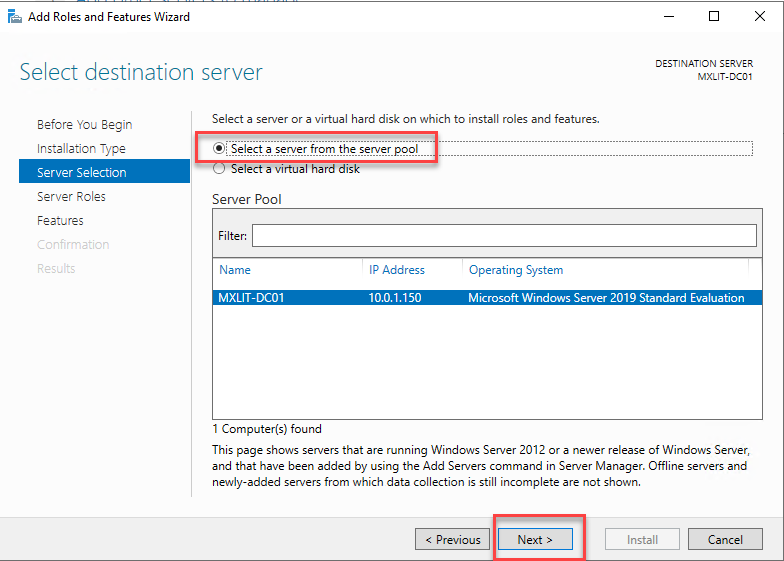Viewport: 784px width, 561px height.
Task: Click Next to continue the wizard
Action: (x=535, y=539)
